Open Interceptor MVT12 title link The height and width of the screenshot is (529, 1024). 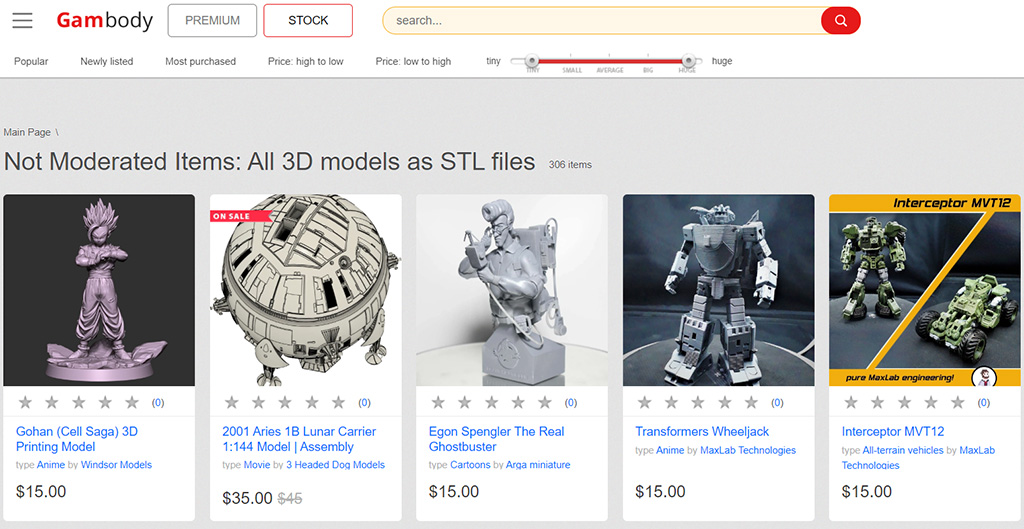893,432
